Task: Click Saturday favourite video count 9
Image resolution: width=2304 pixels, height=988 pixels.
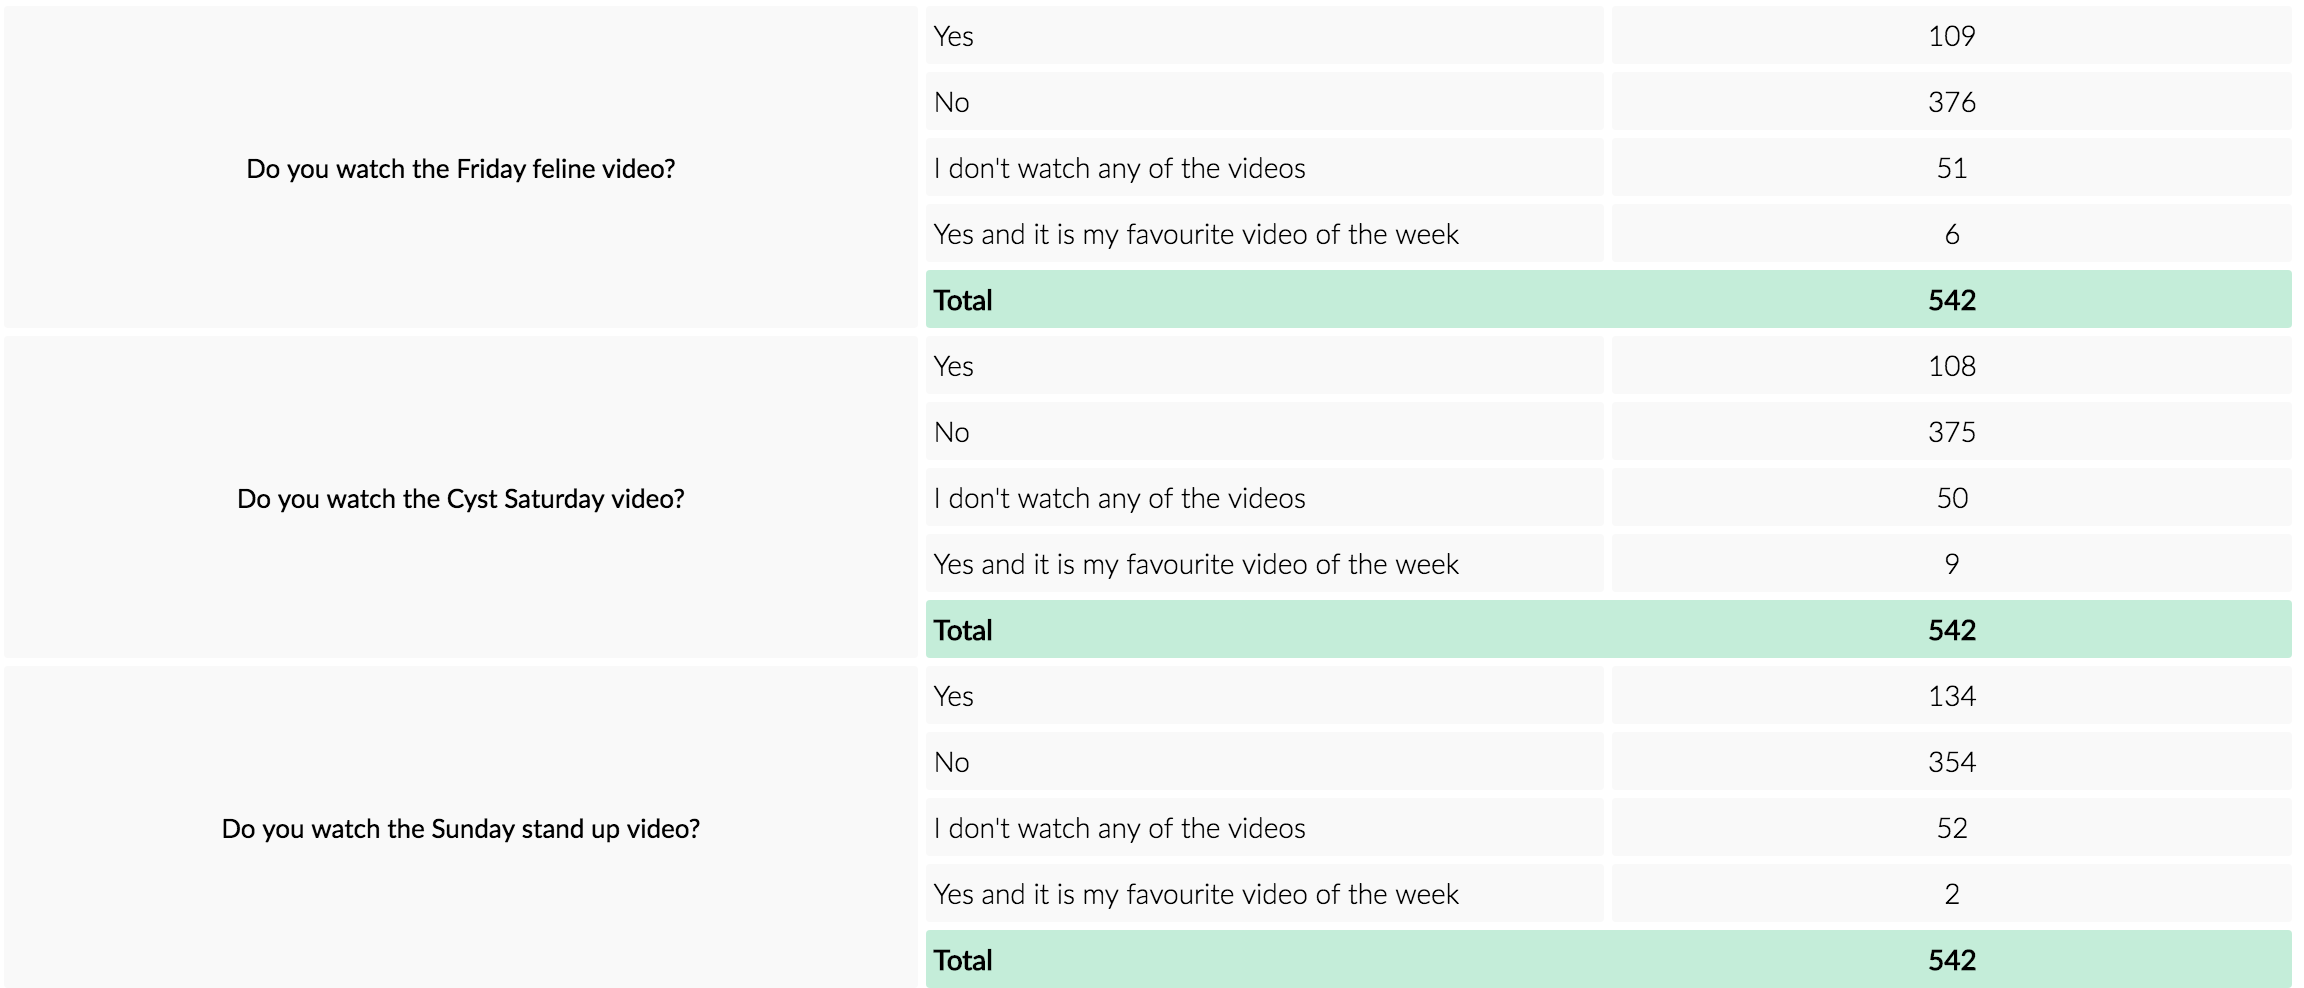Action: [x=1951, y=564]
